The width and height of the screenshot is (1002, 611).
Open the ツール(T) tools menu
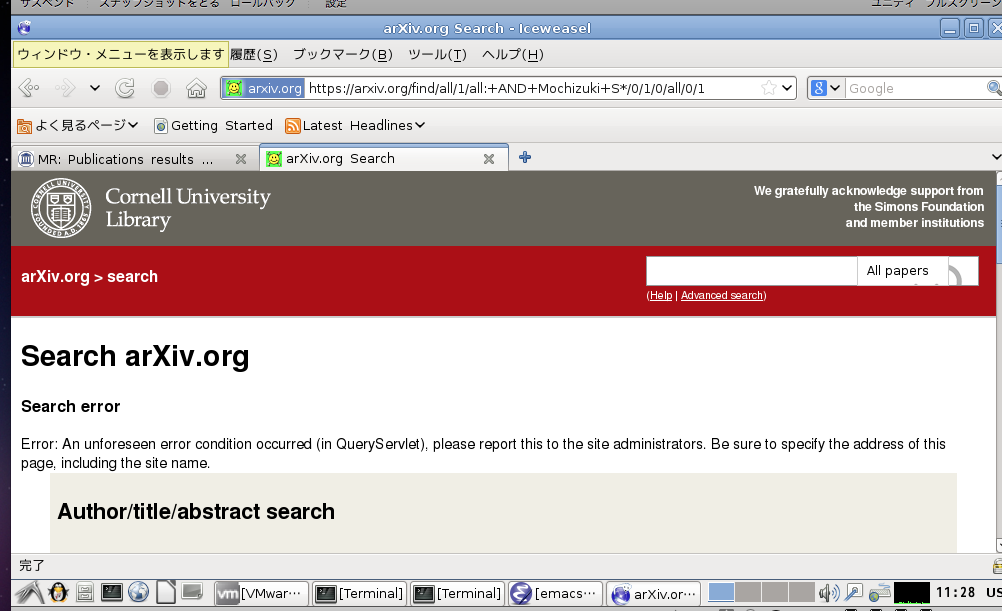437,54
